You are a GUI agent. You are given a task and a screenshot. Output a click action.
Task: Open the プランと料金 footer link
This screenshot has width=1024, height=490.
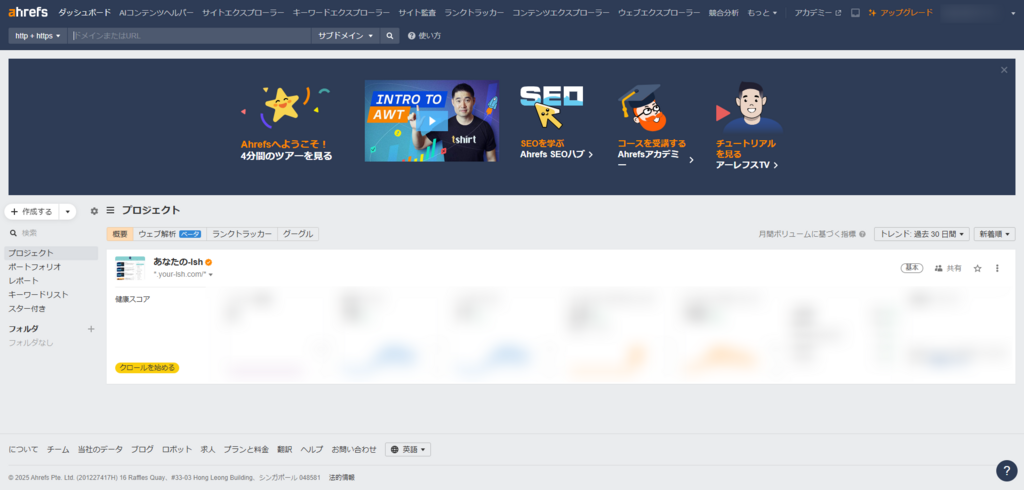pyautogui.click(x=246, y=449)
